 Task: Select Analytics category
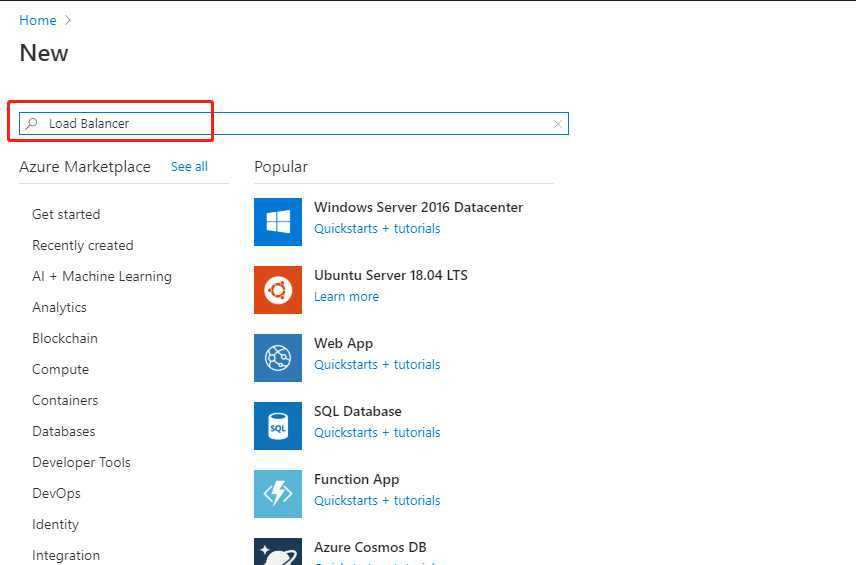(x=59, y=307)
